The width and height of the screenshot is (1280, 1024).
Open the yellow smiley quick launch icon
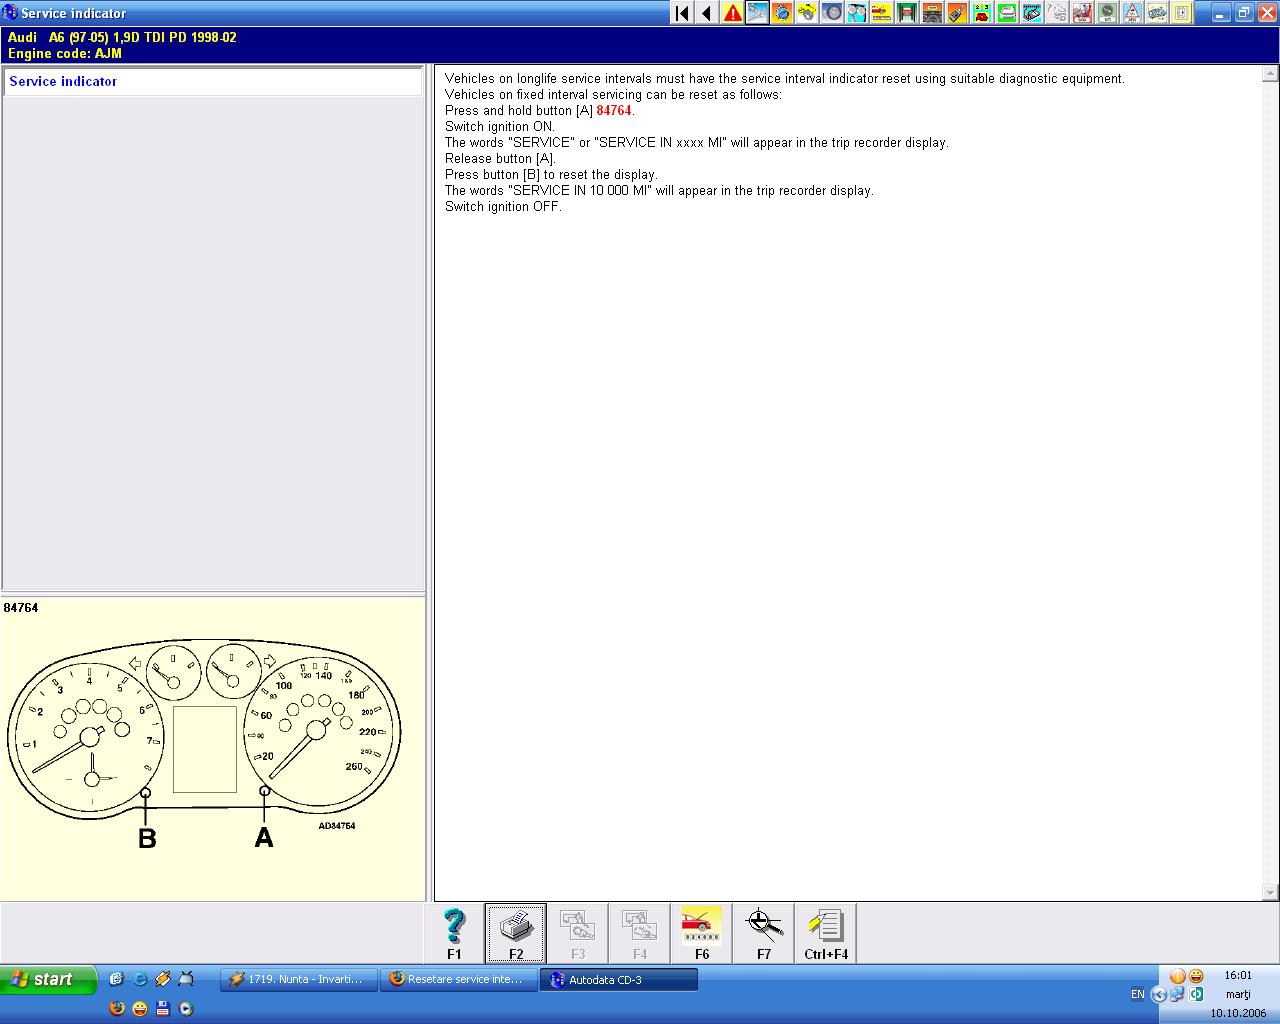(x=140, y=1008)
